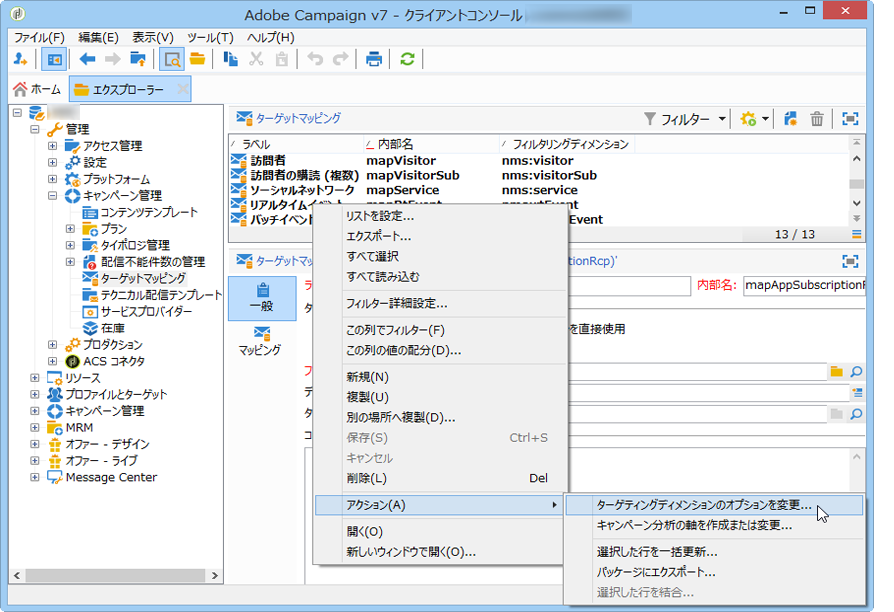The width and height of the screenshot is (894, 612).
Task: Collapse the キャンペーン管理 node under 管理
Action: 52,195
